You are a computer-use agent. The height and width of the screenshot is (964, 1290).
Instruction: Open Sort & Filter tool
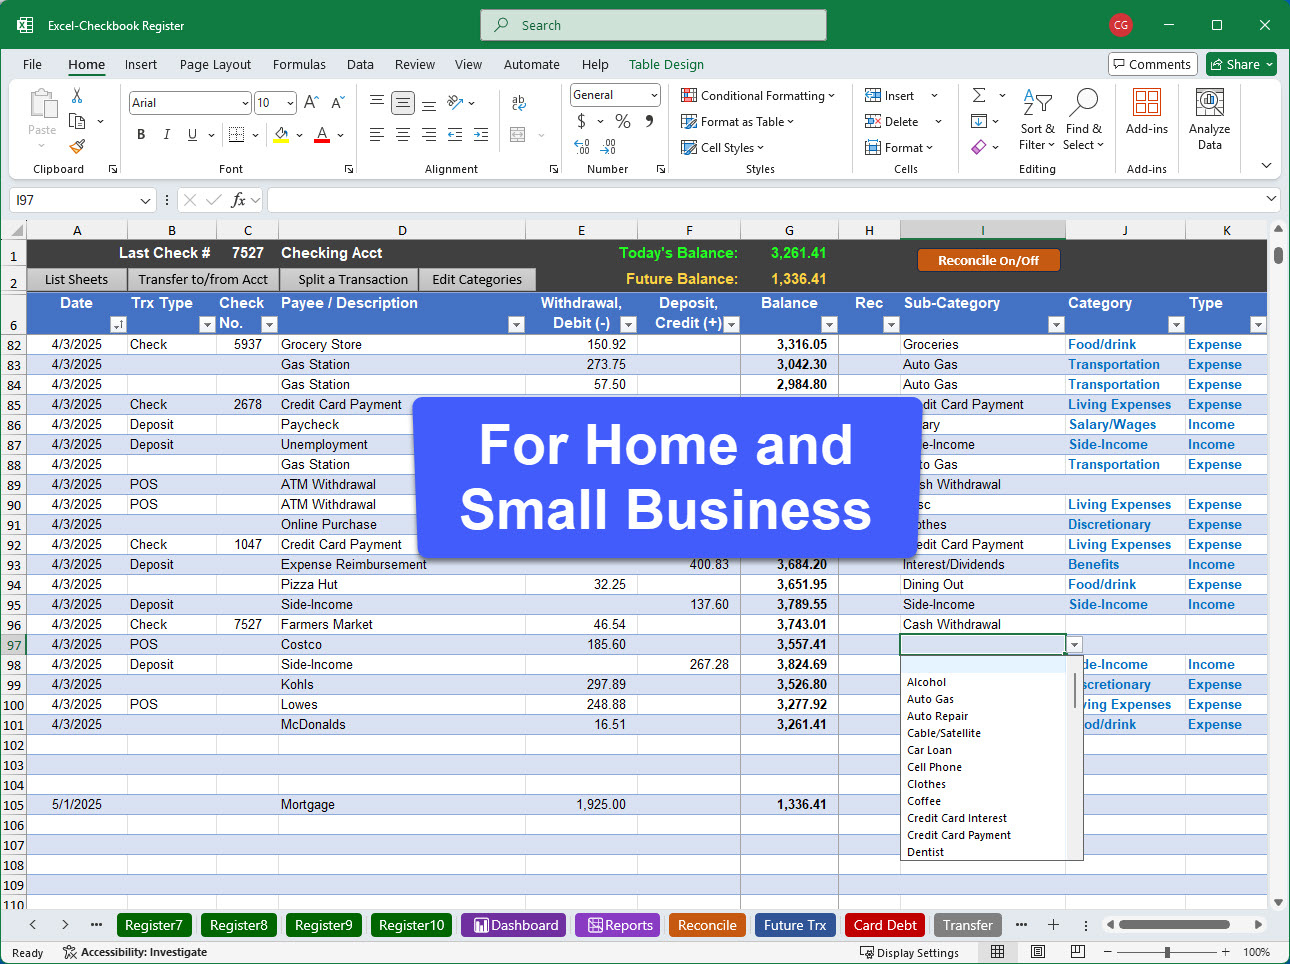[1037, 120]
